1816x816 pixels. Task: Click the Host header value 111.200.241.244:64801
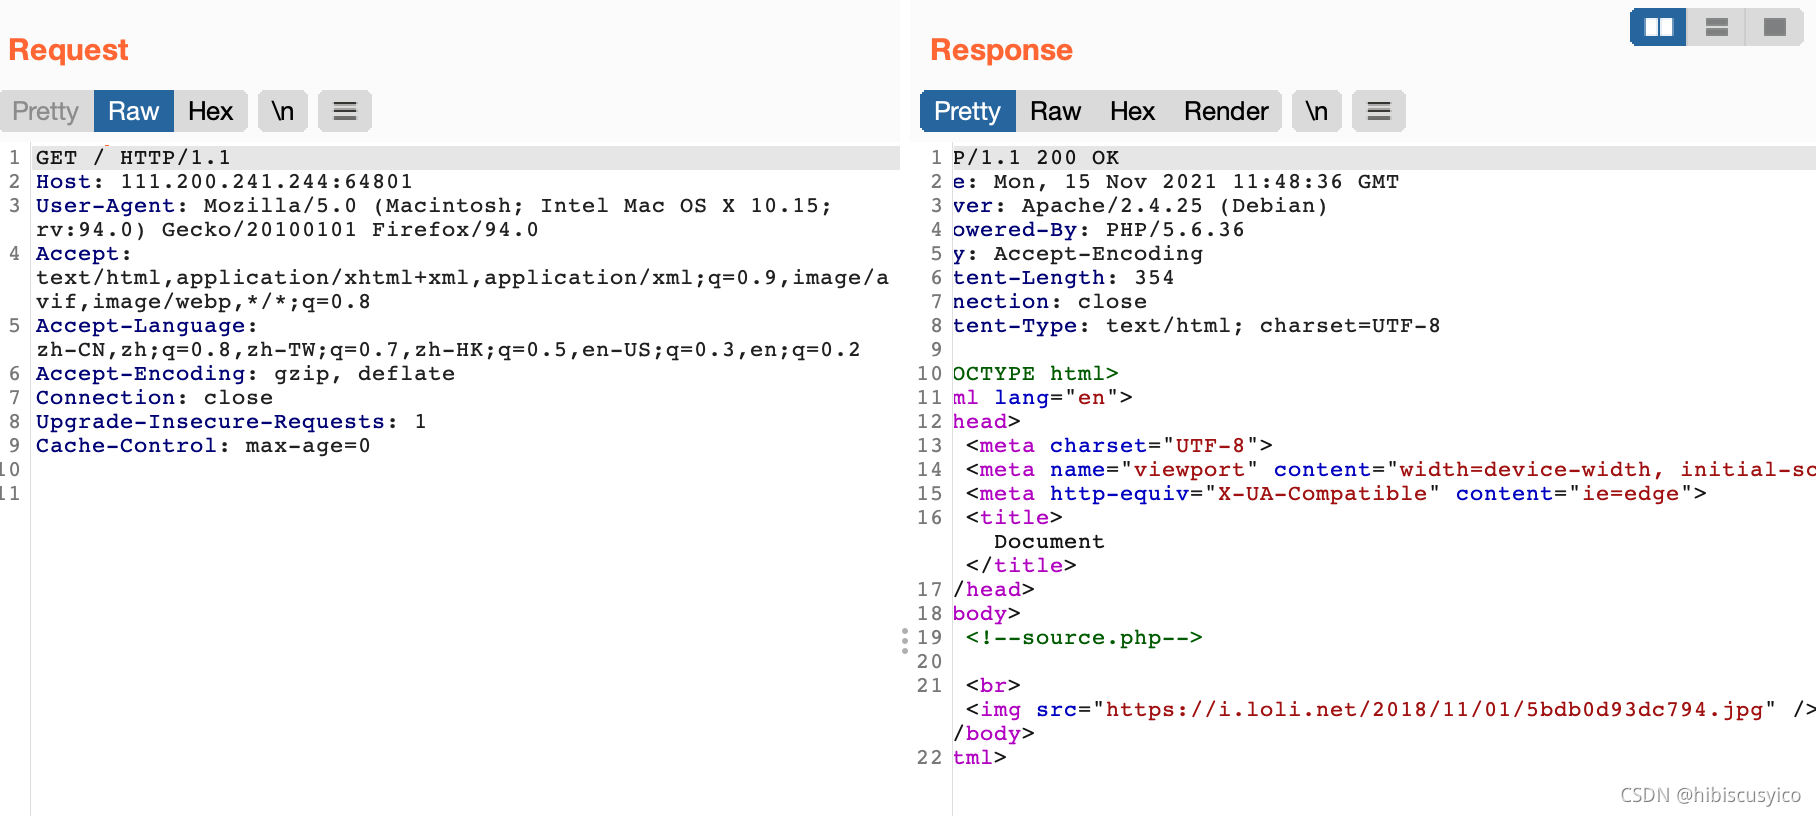[266, 182]
